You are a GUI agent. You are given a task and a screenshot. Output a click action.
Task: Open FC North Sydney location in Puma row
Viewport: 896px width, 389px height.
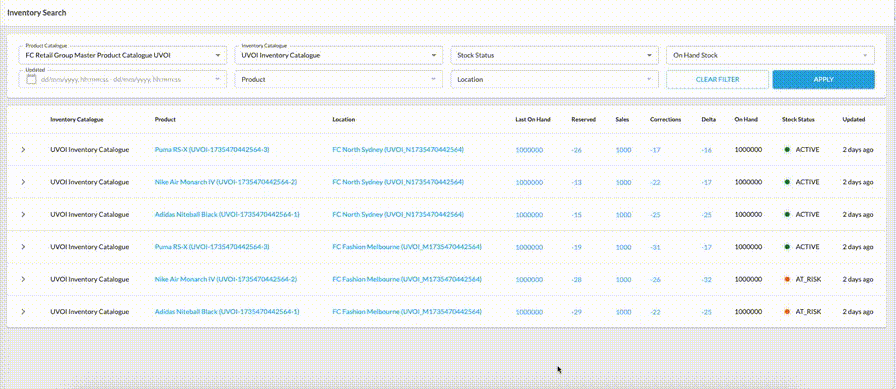point(398,150)
